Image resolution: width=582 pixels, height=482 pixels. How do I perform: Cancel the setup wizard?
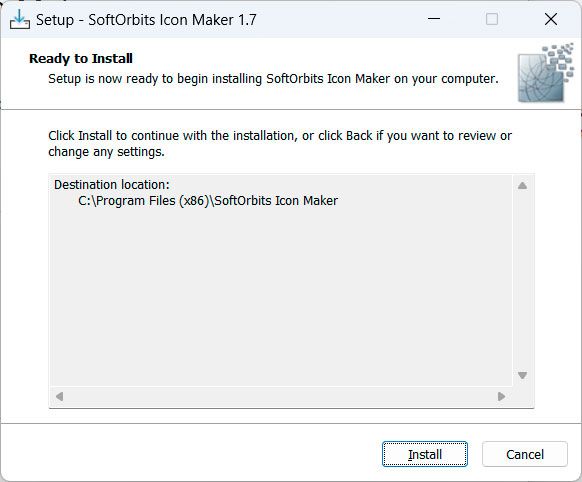[x=524, y=454]
